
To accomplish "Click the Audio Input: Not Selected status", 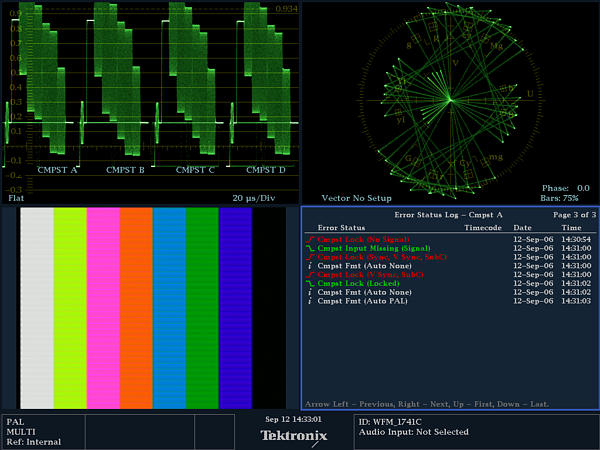I will tap(414, 432).
